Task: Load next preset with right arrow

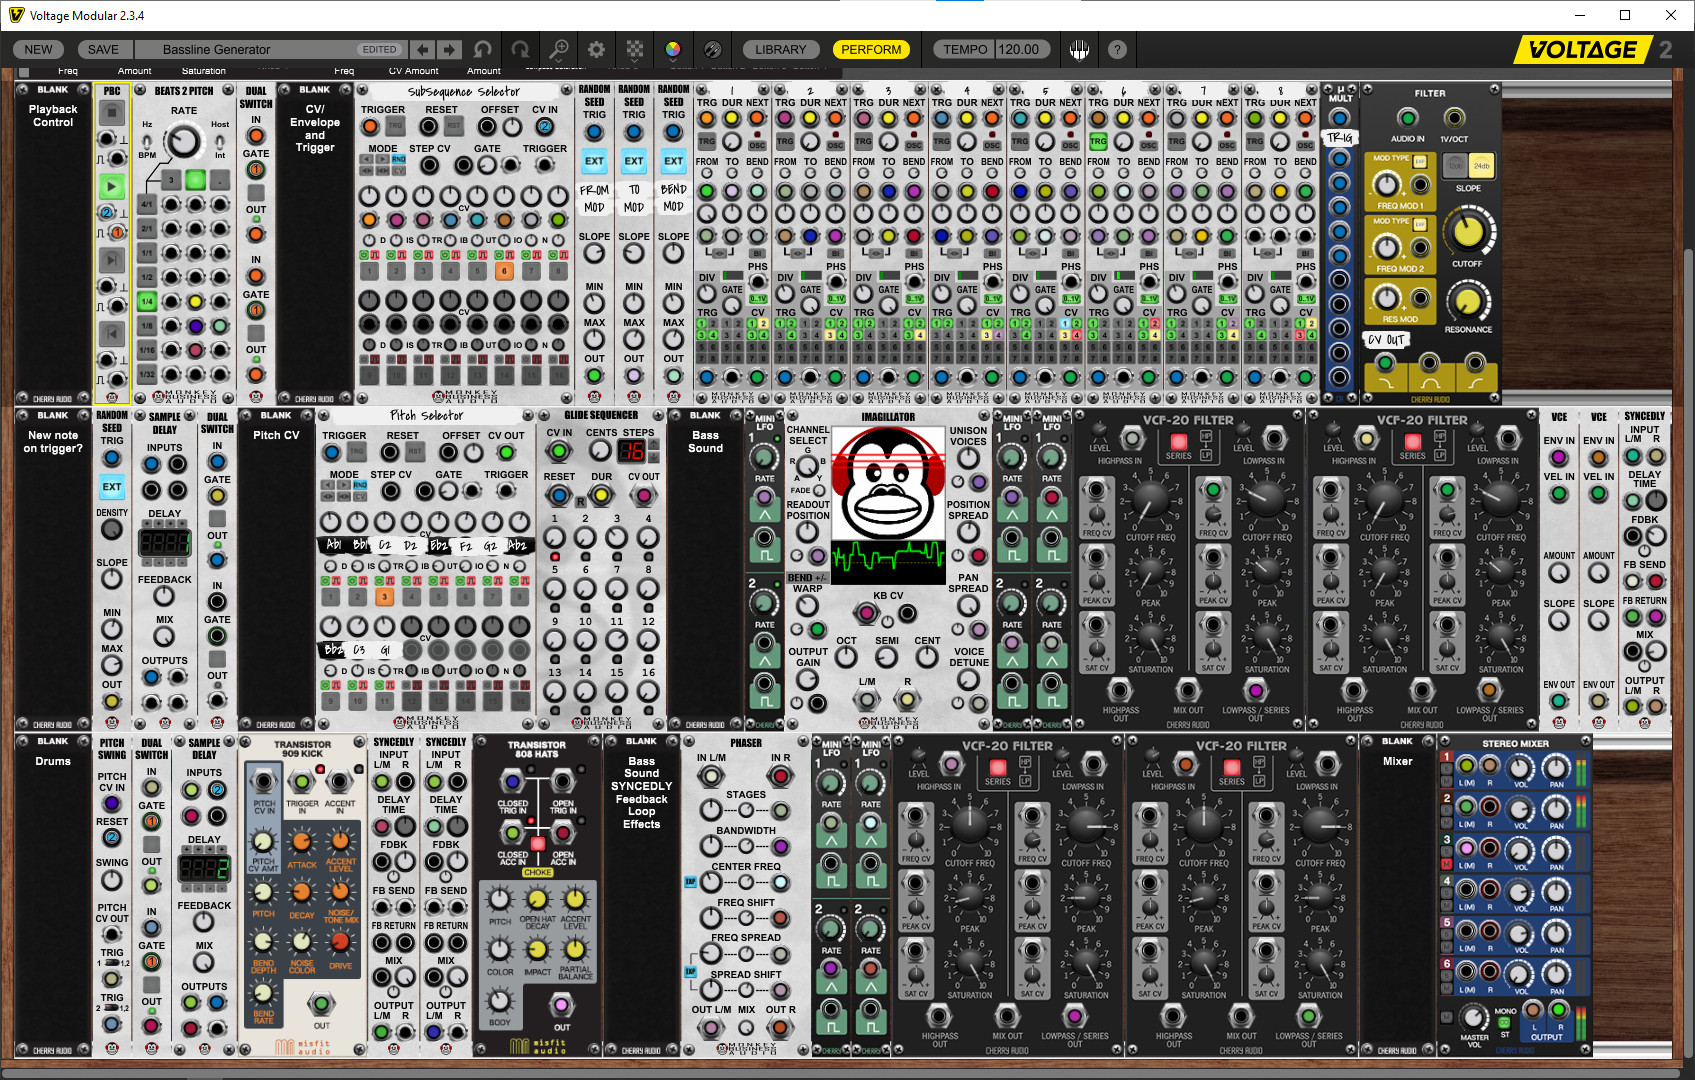Action: (x=449, y=49)
